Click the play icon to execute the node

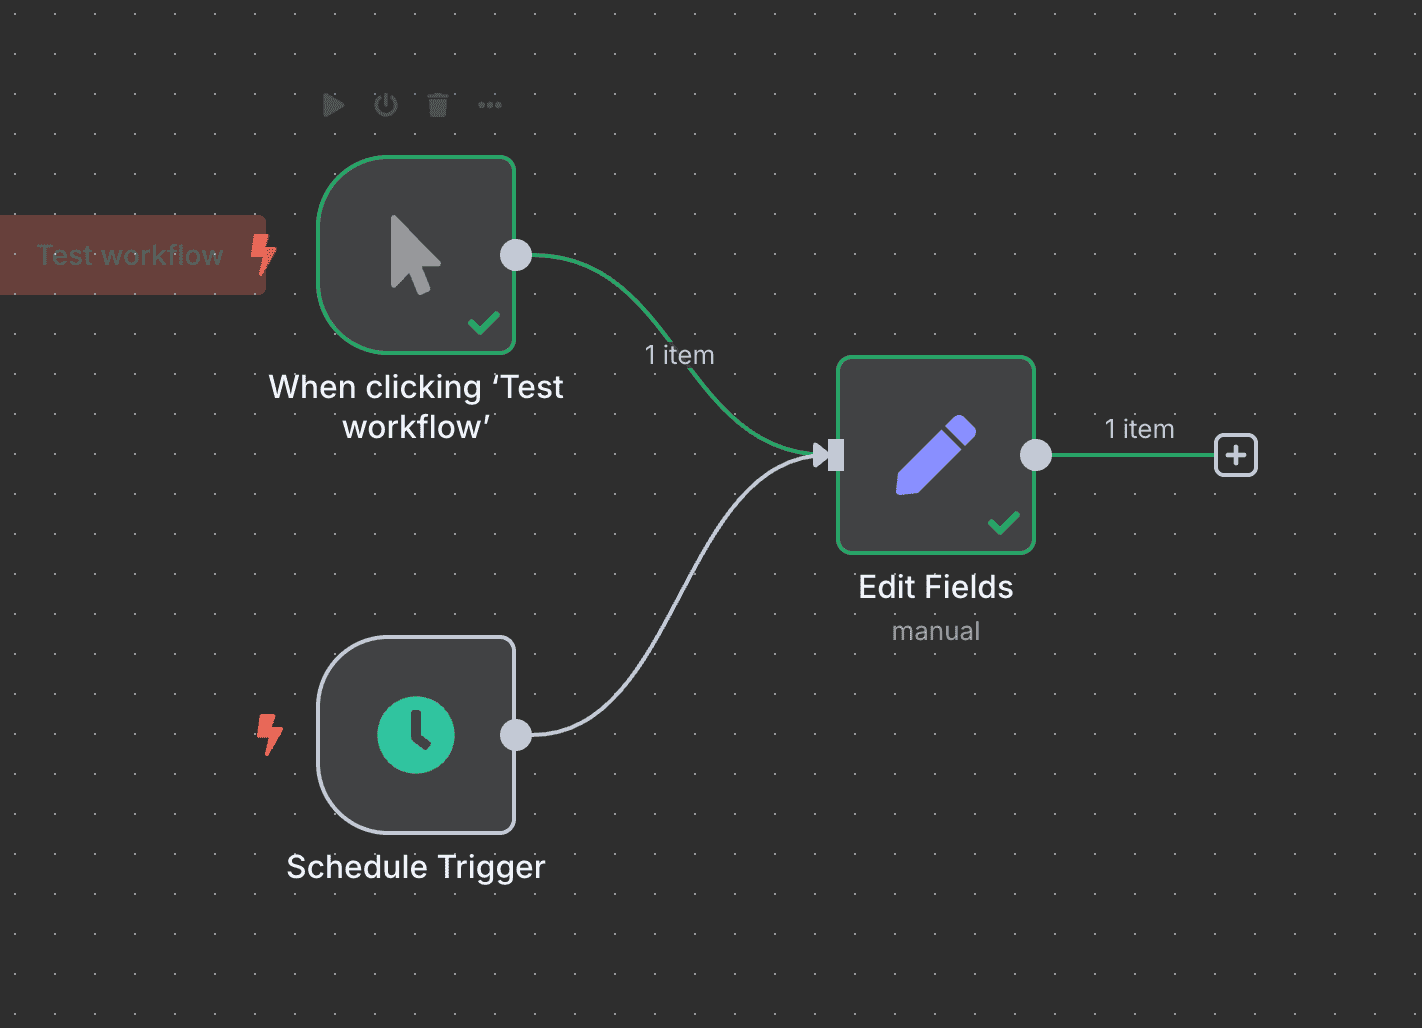coord(333,105)
